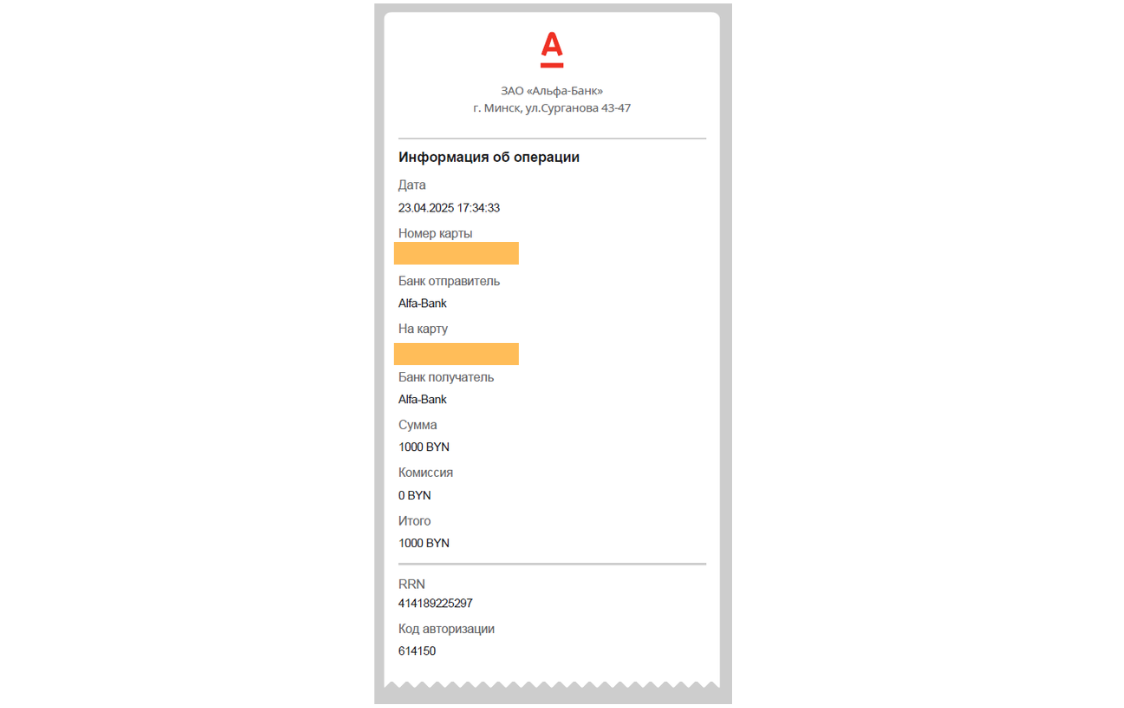
Task: Select the bank name ЗАО «Альфа-Банк»
Action: (x=551, y=91)
